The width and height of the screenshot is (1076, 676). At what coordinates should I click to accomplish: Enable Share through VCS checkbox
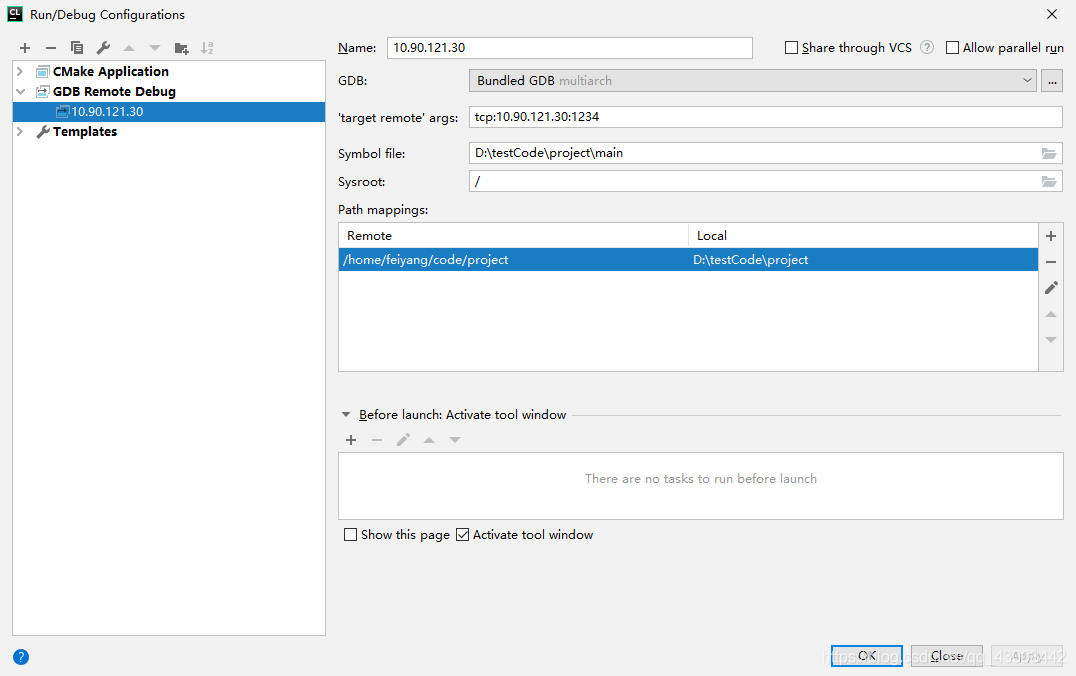791,47
